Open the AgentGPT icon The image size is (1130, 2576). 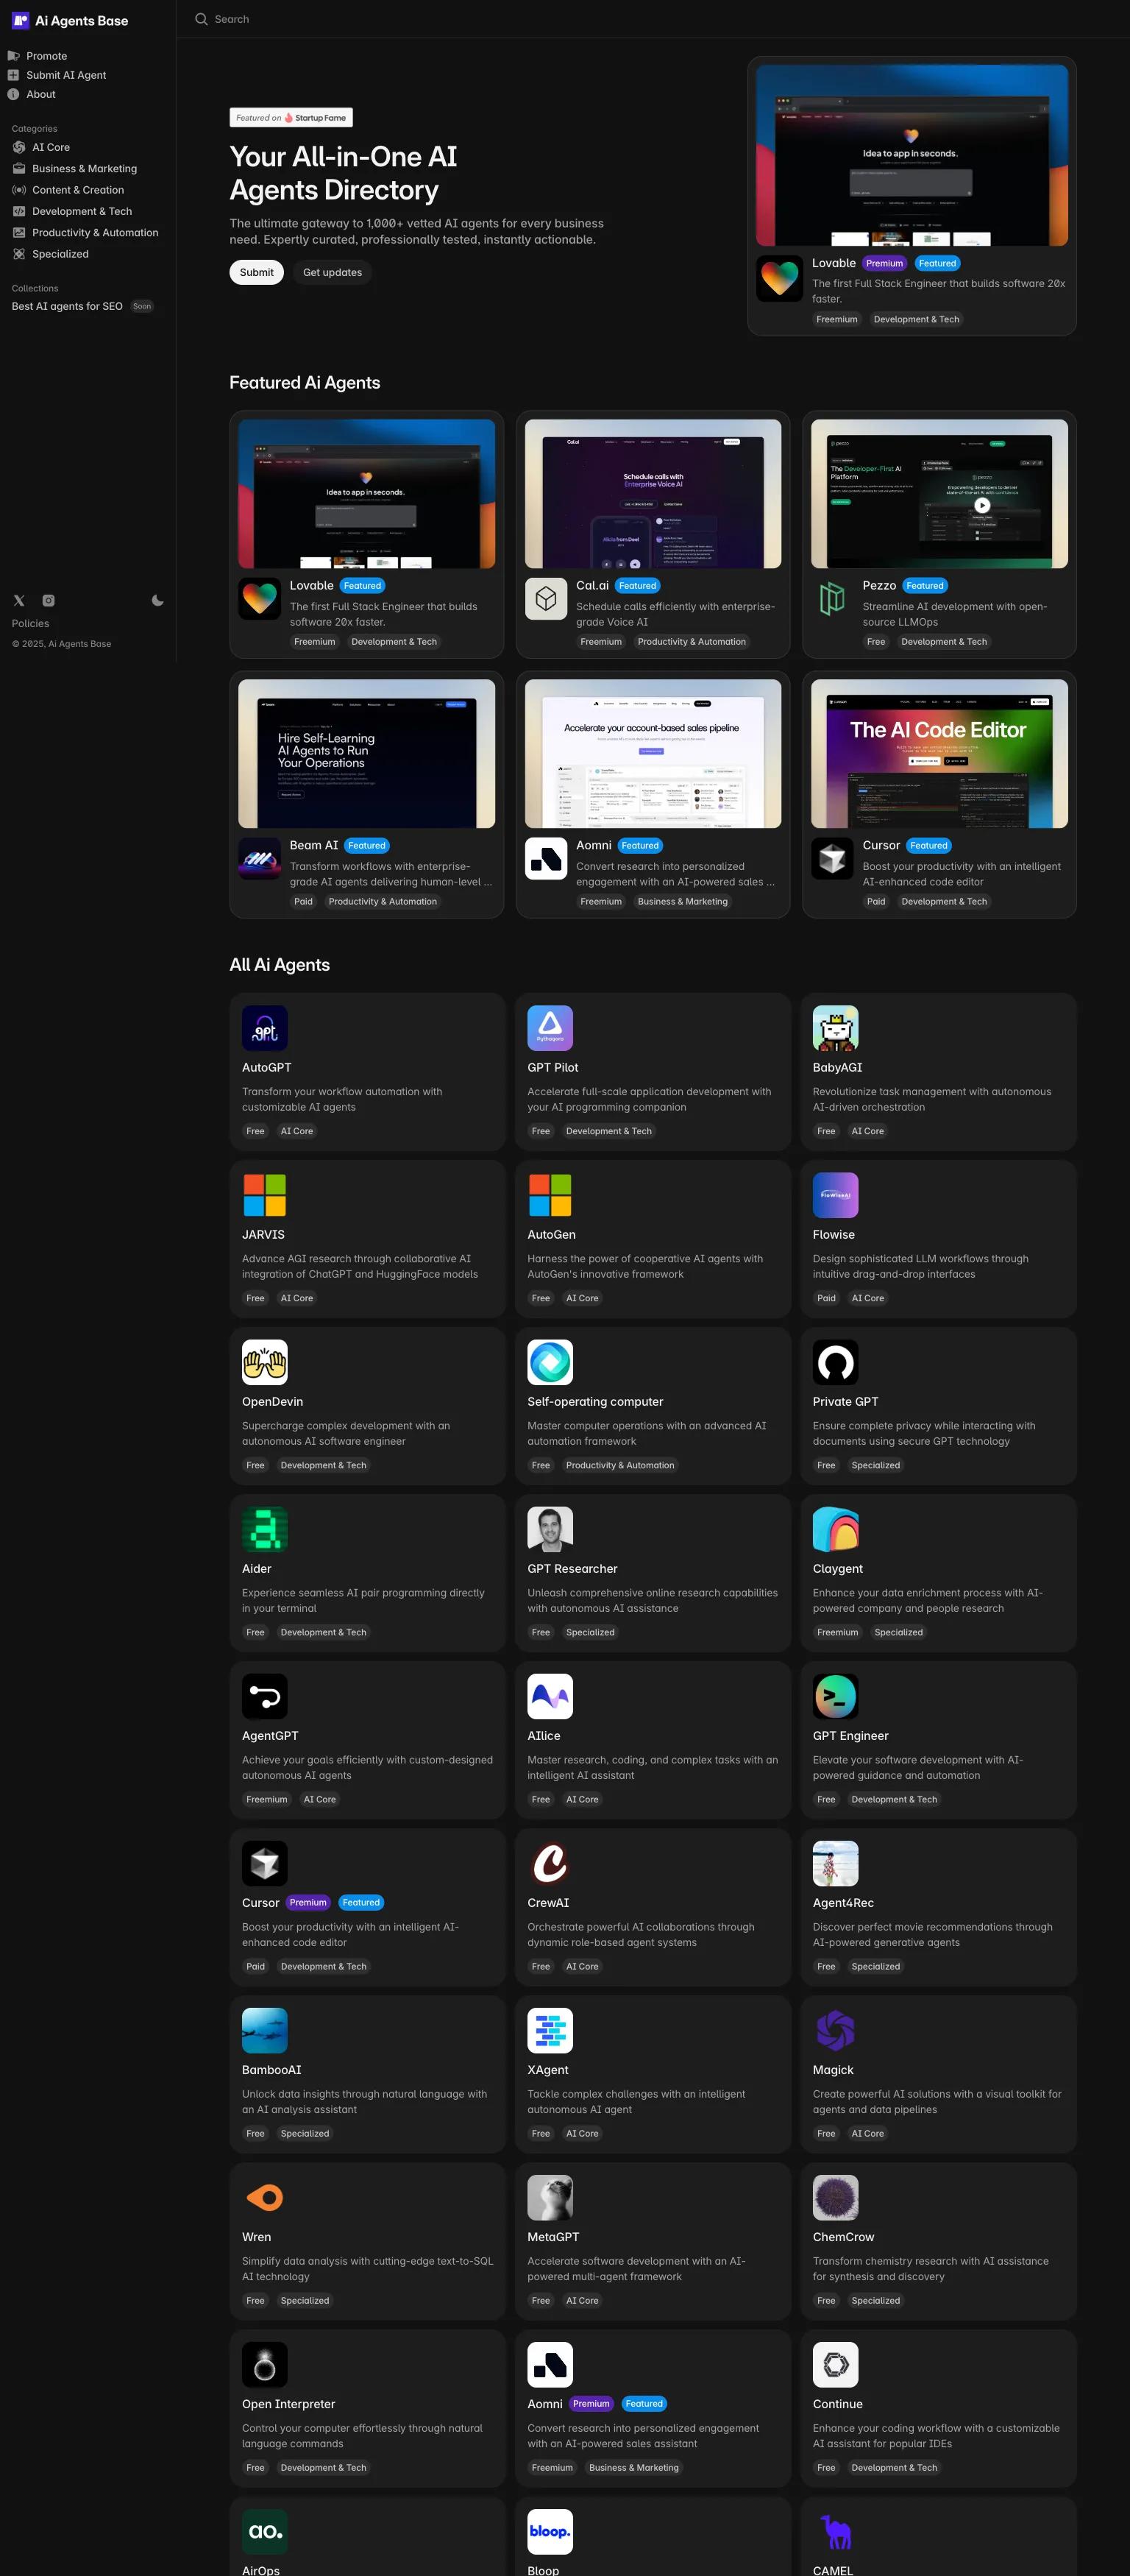(x=265, y=1696)
